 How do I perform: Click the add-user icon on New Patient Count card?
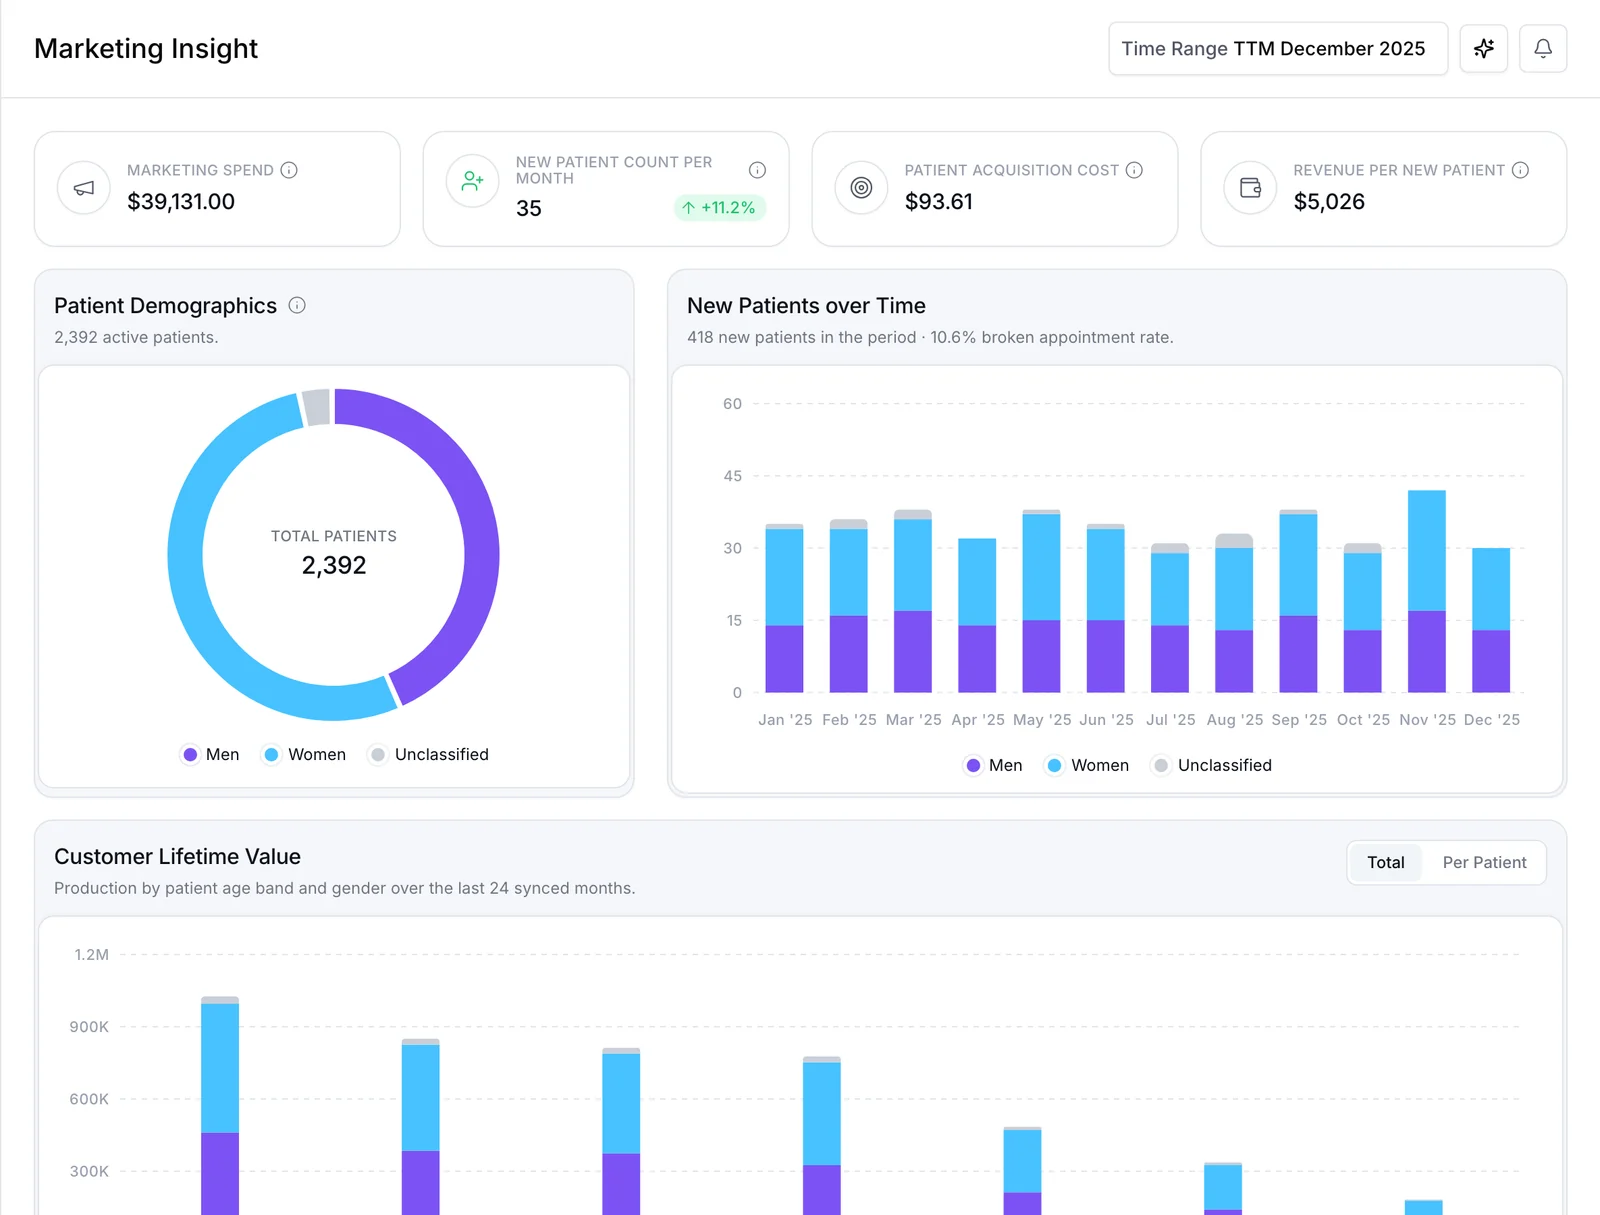[x=472, y=181]
